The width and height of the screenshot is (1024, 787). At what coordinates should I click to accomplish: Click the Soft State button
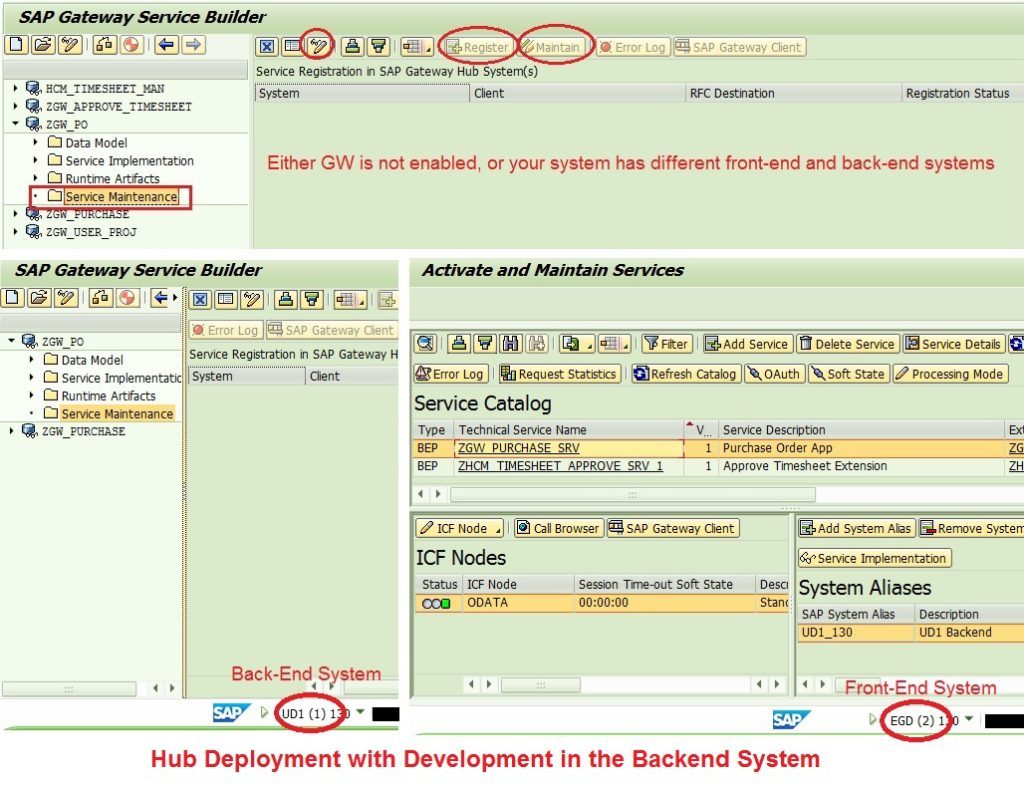848,374
